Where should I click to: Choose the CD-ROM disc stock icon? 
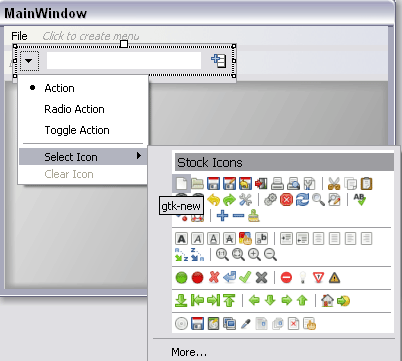(181, 324)
